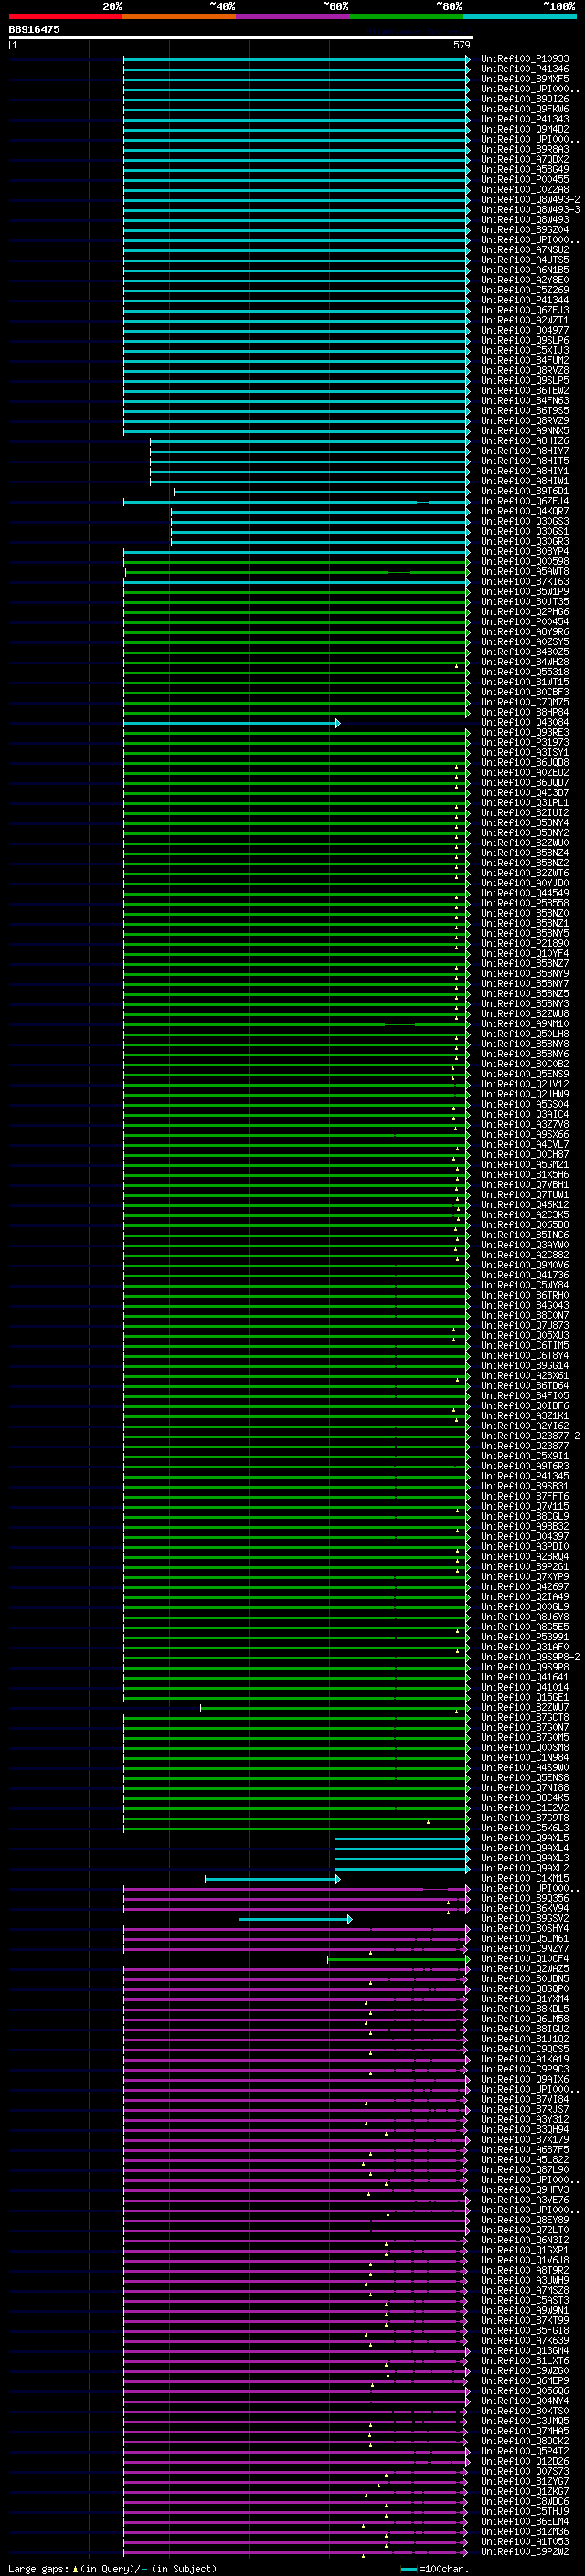
Task: Open hit UniRef100_Q9FKW6
Action: click(525, 109)
